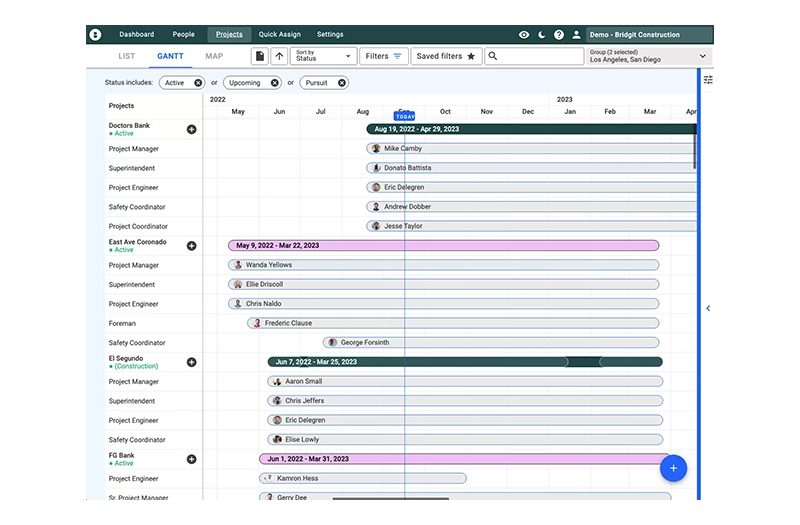This screenshot has height=525, width=800.
Task: Select Aaron Small's assignment bar
Action: 465,382
